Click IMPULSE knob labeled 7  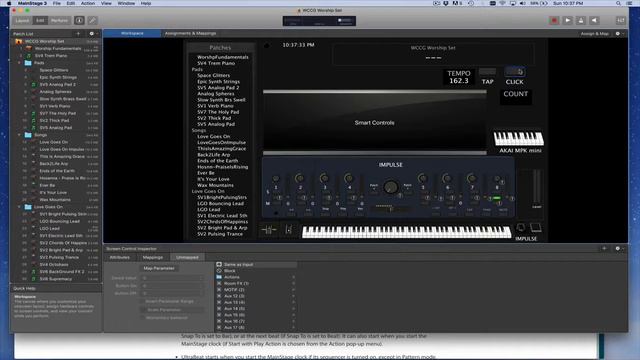[471, 178]
